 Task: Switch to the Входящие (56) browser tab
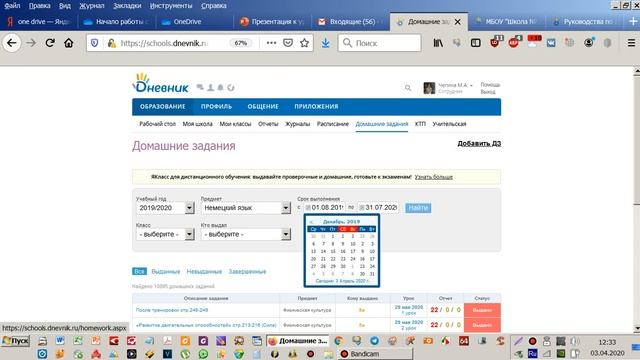point(350,22)
